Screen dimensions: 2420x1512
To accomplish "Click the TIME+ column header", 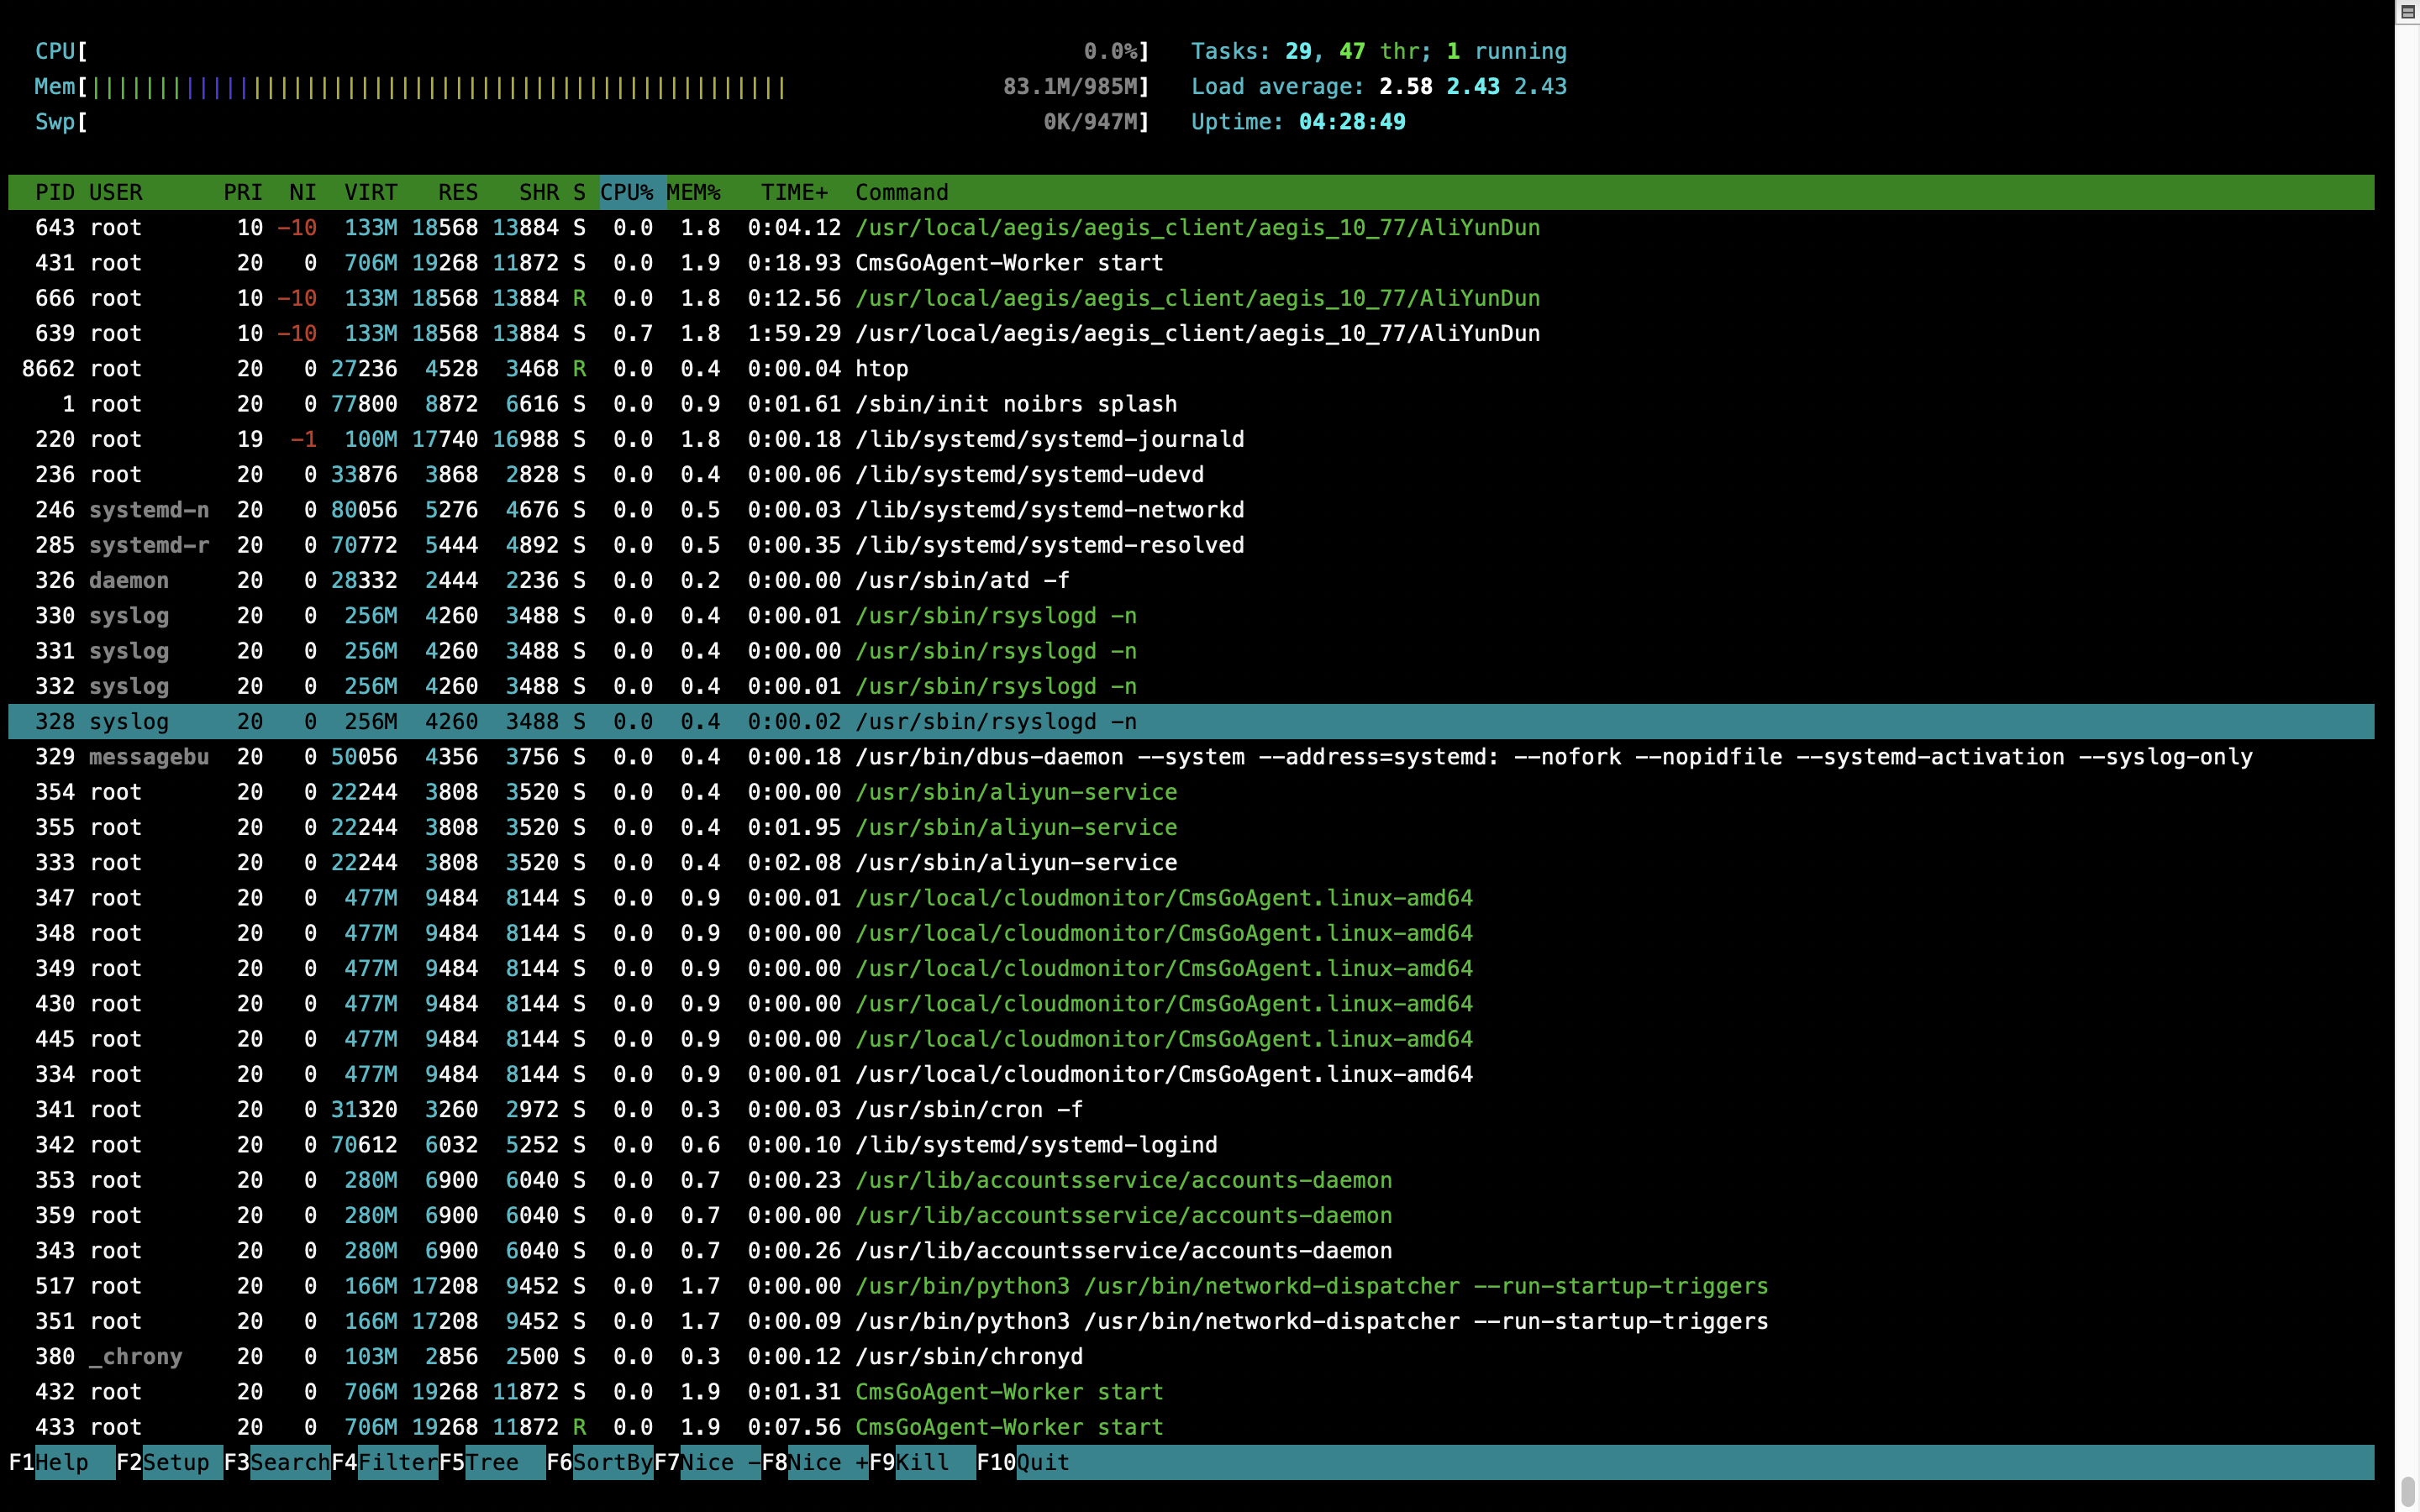I will pyautogui.click(x=794, y=192).
